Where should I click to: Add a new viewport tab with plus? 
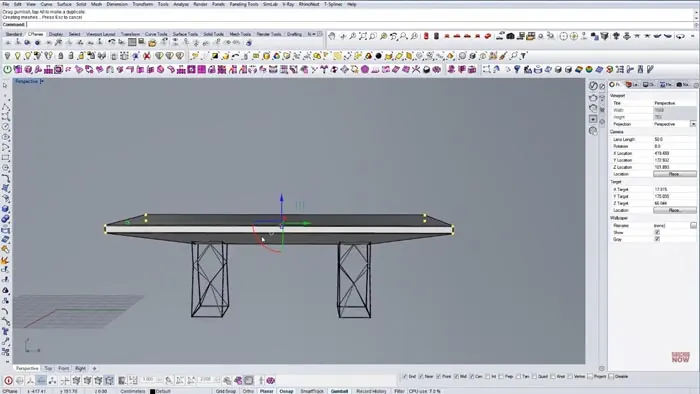pos(94,369)
